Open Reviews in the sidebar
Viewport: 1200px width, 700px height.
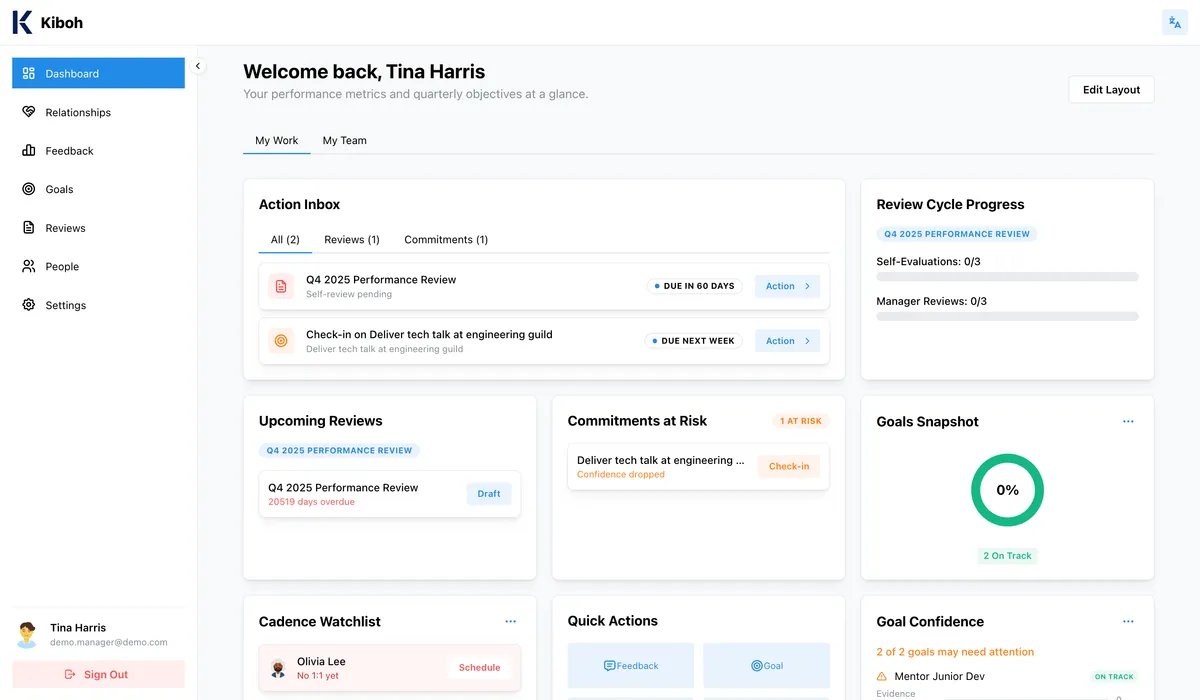(65, 228)
